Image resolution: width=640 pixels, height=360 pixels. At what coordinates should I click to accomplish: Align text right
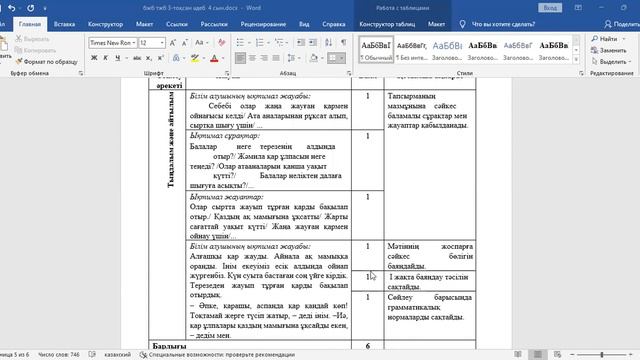pyautogui.click(x=264, y=58)
